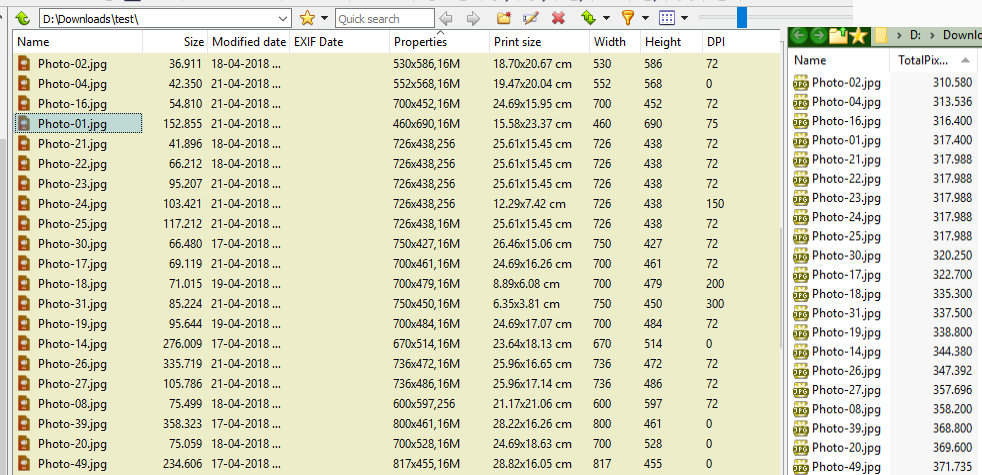This screenshot has height=475, width=982.
Task: Sort by the Height column header
Action: coord(671,42)
